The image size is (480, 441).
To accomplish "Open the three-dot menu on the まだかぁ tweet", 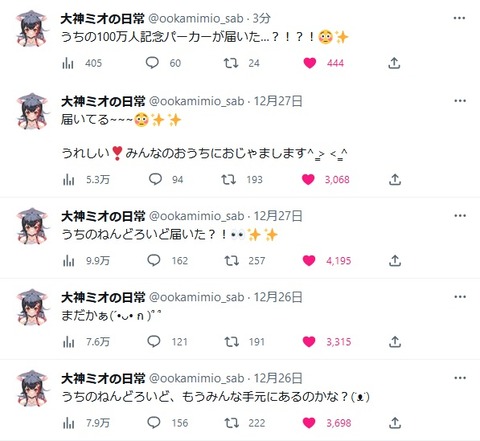I will 460,297.
